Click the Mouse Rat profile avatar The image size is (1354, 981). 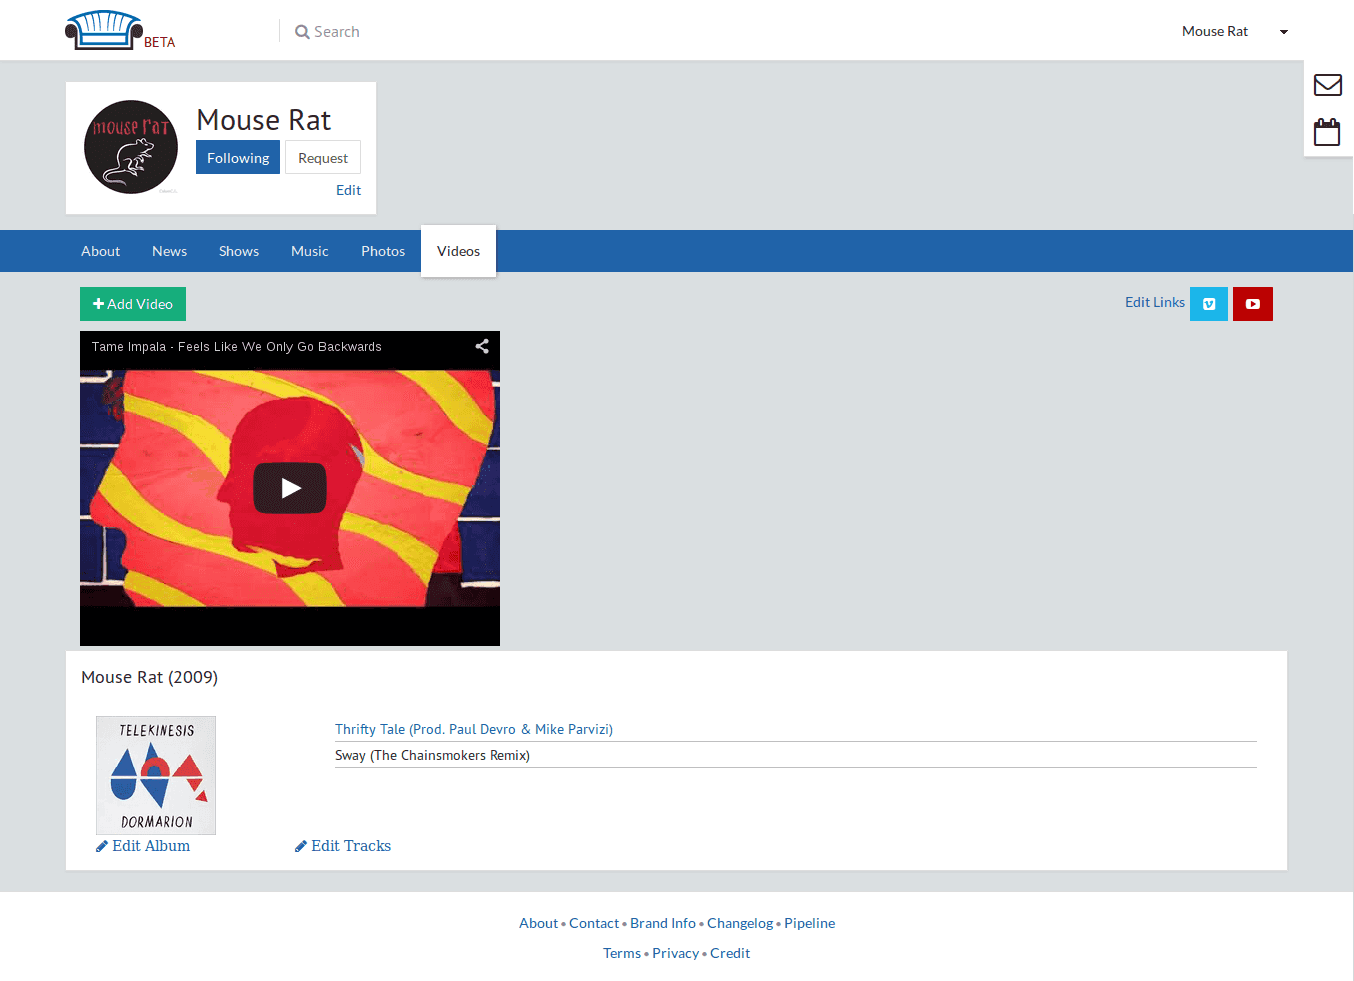tap(131, 147)
